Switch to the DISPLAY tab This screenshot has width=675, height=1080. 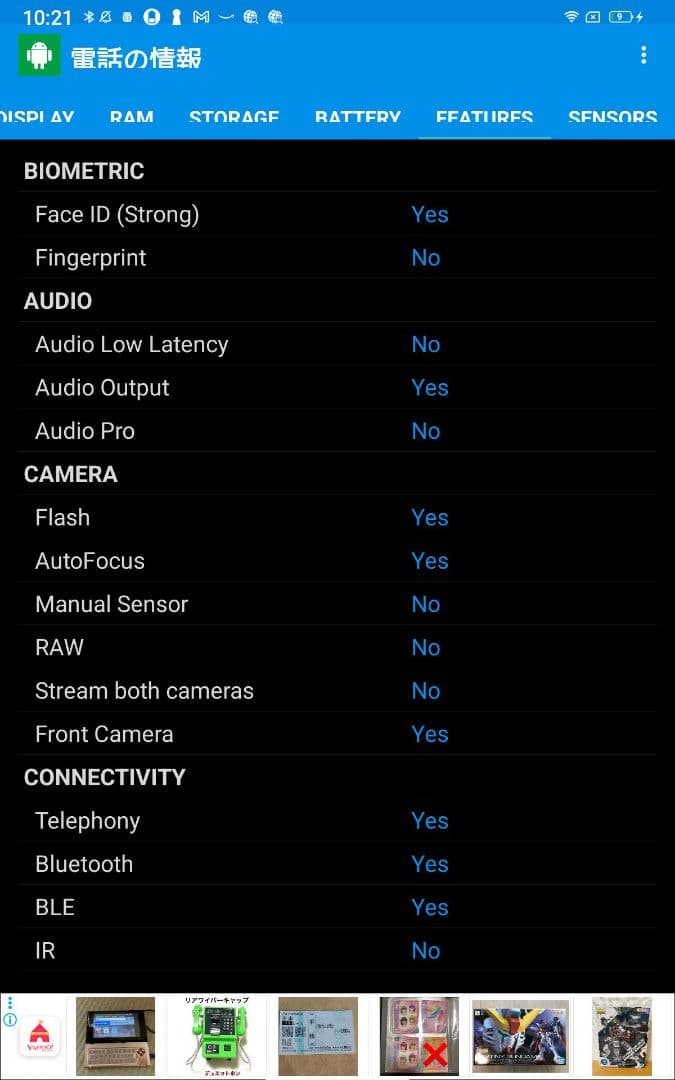tap(37, 117)
